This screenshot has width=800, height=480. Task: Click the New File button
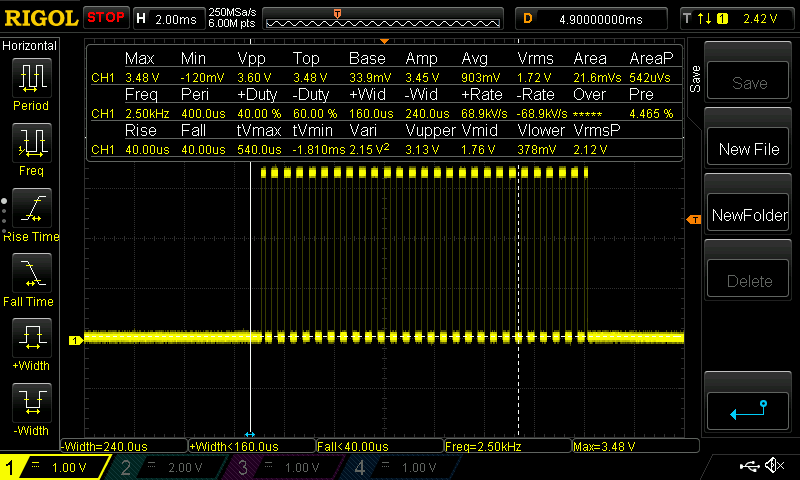pyautogui.click(x=748, y=148)
